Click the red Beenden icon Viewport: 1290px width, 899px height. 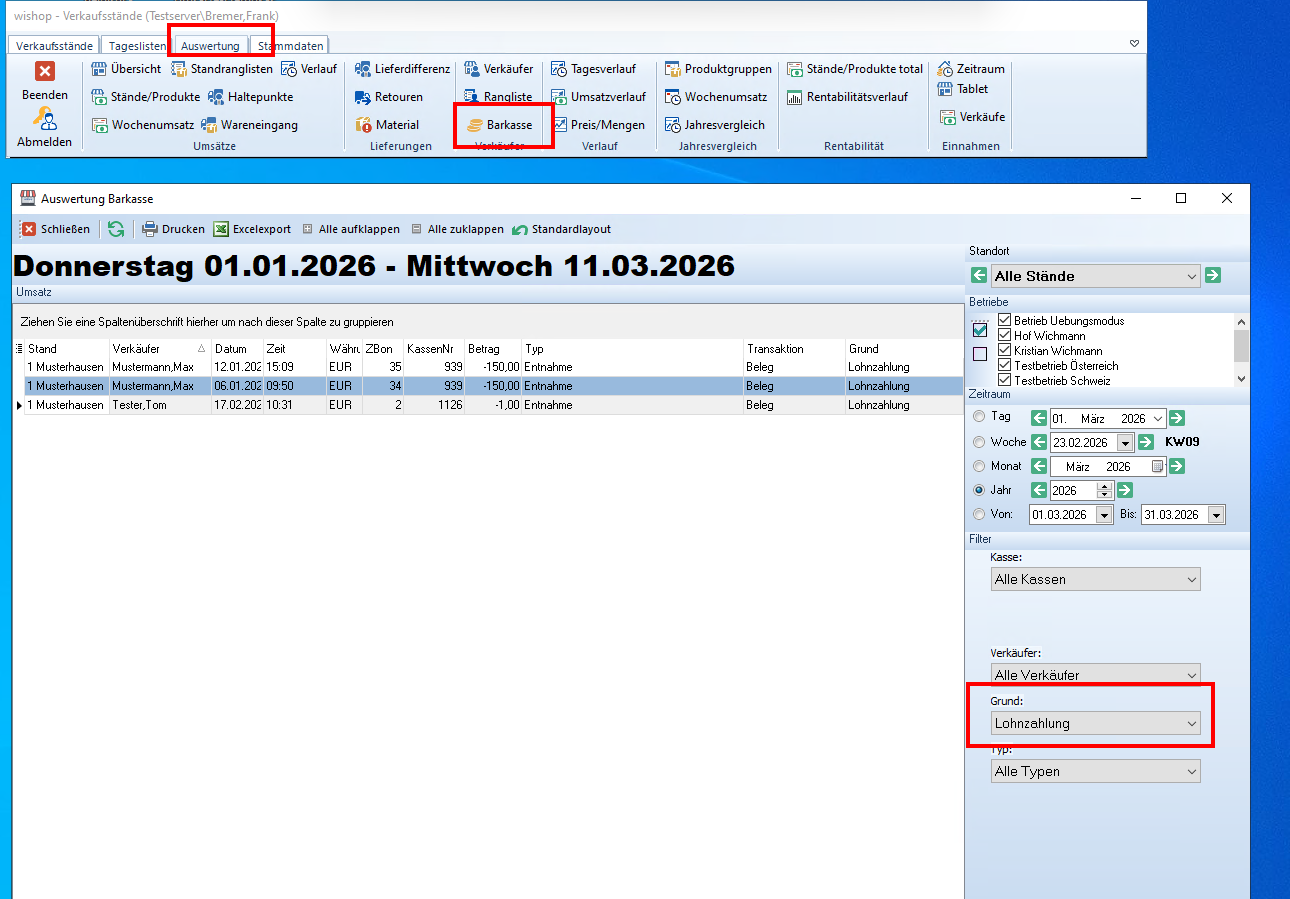[x=45, y=71]
